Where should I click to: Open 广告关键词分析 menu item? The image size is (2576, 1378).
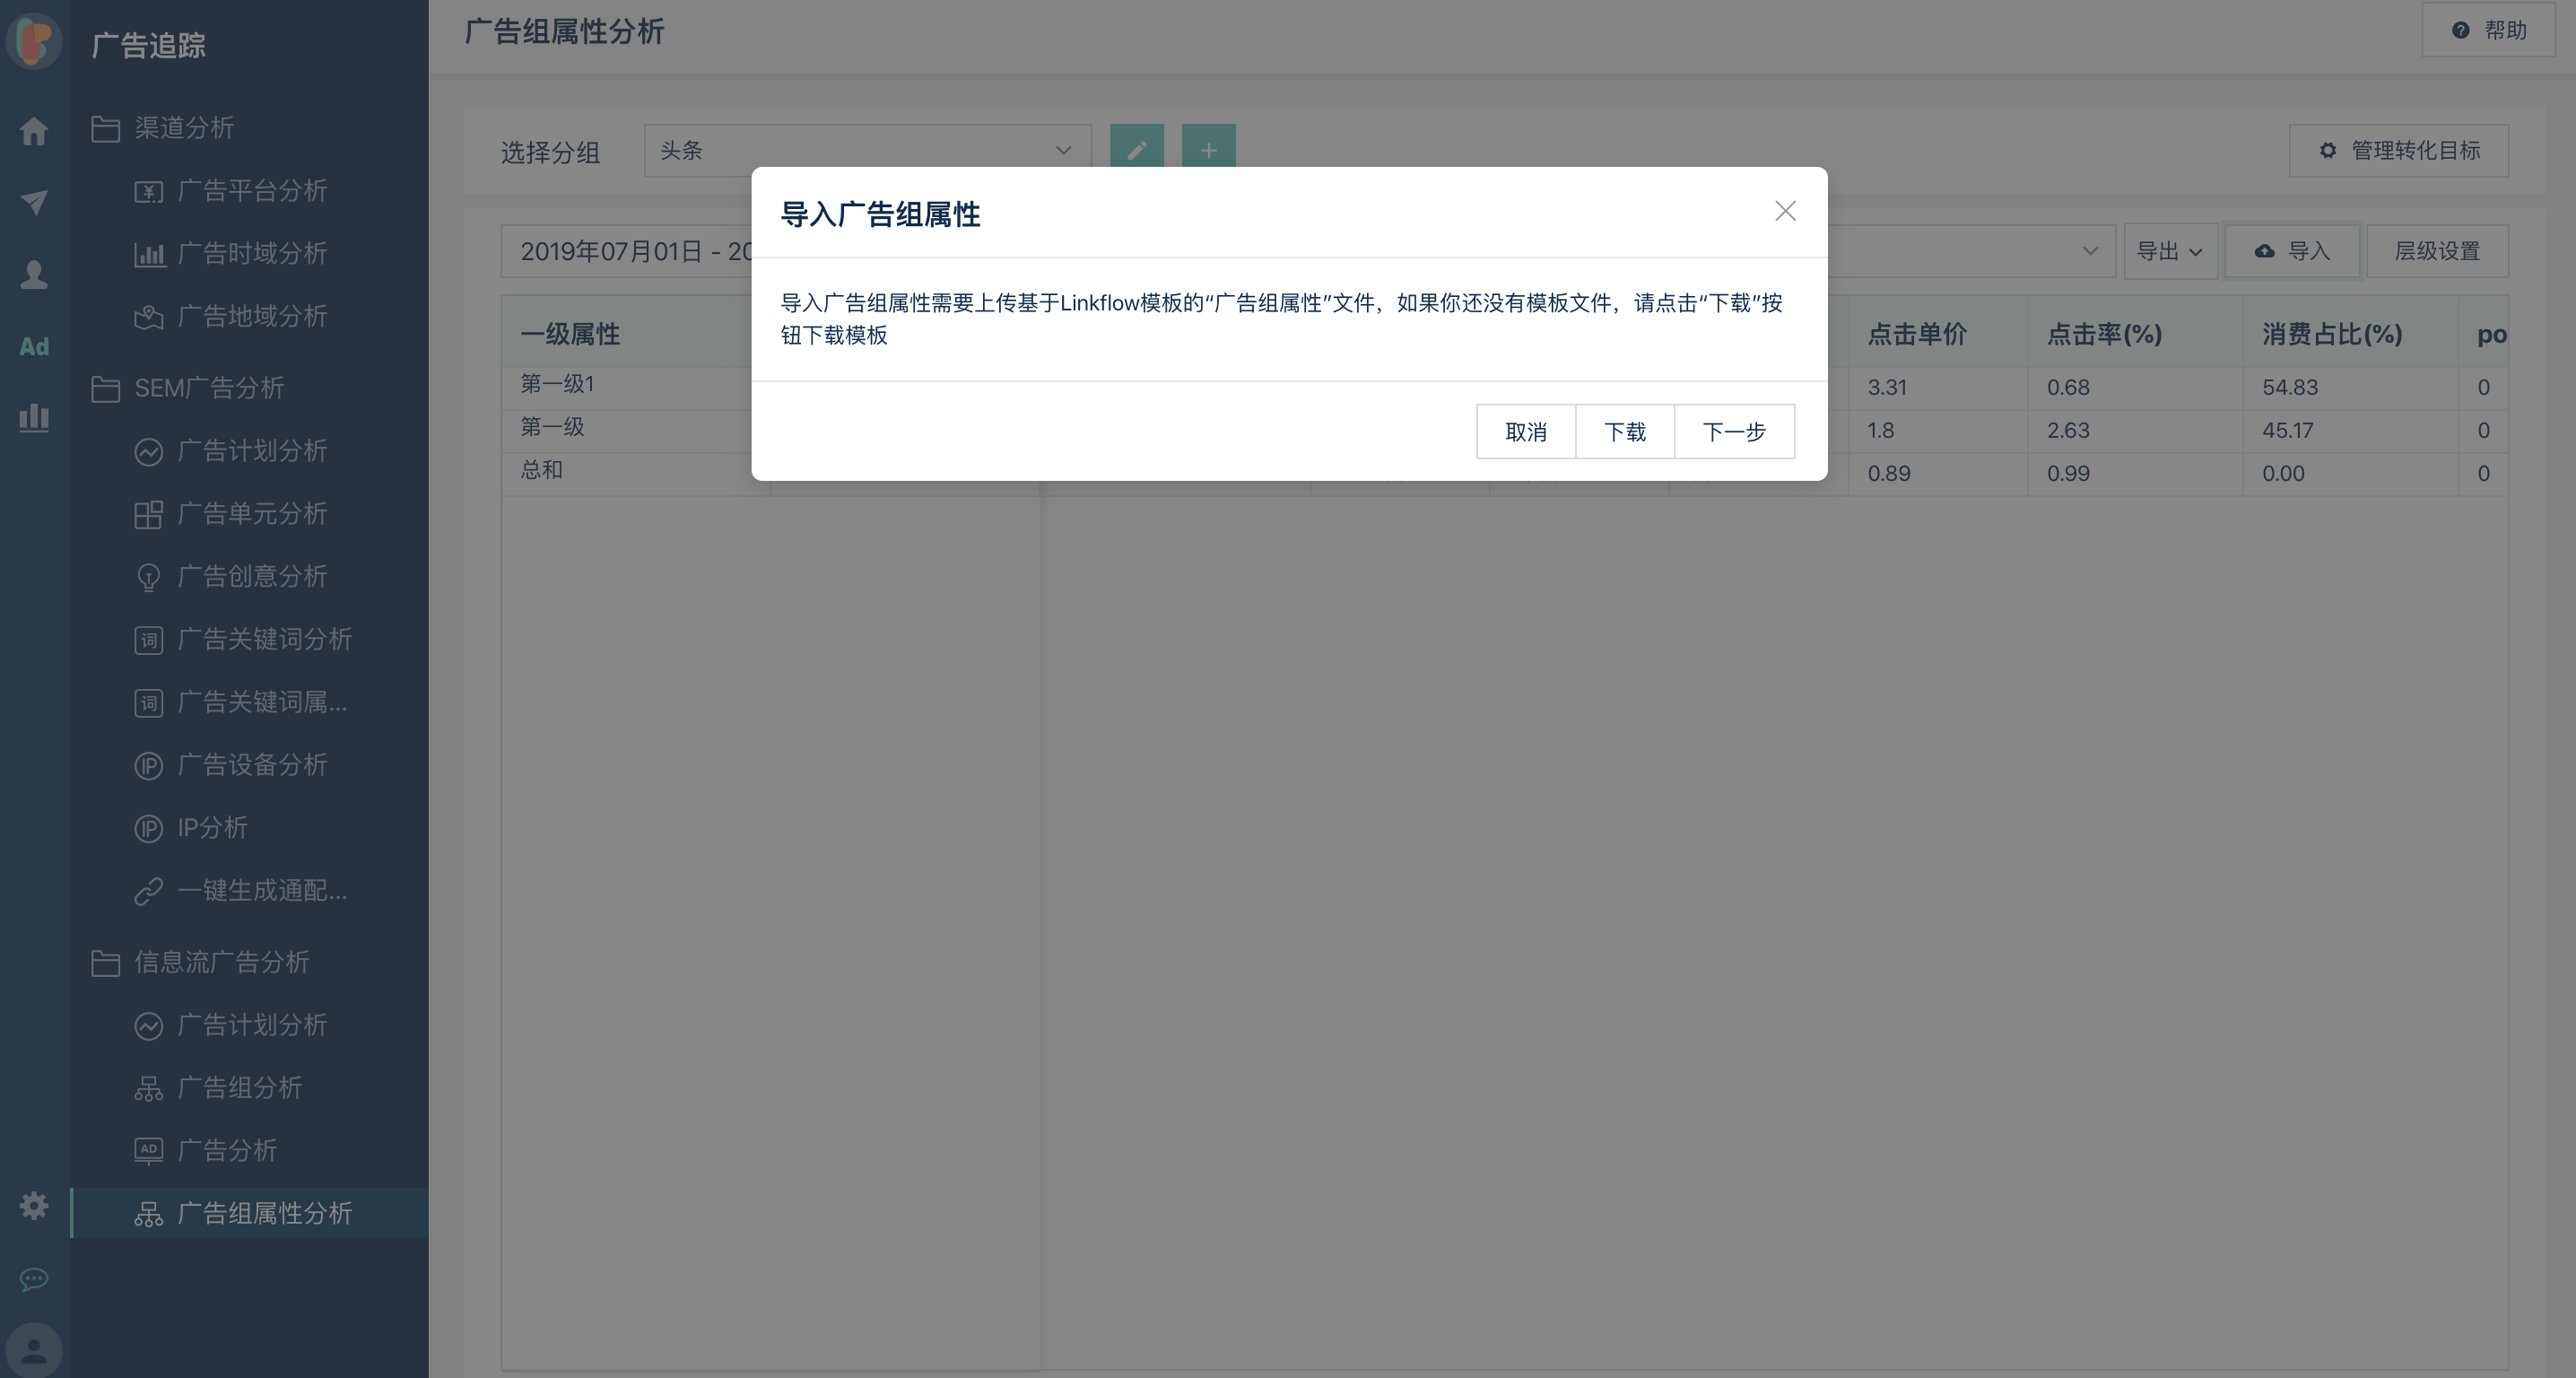click(264, 639)
